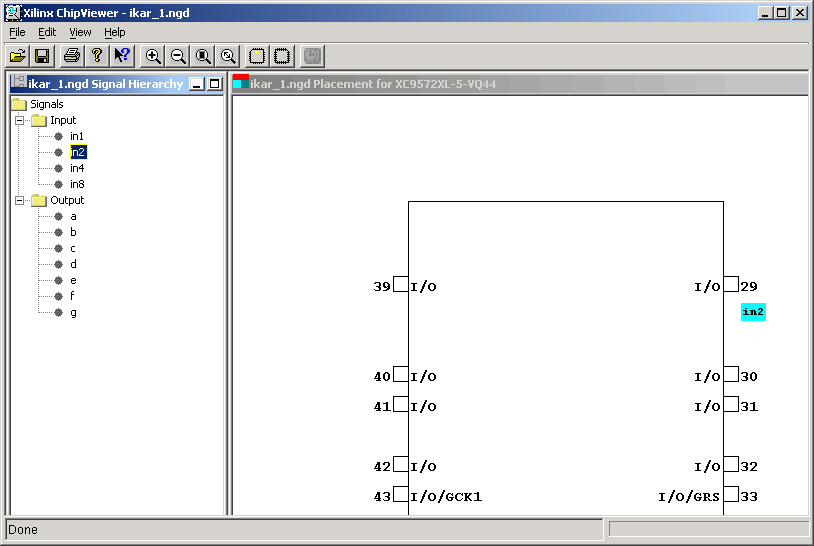814x546 pixels.
Task: Select output signal b
Action: [x=73, y=232]
